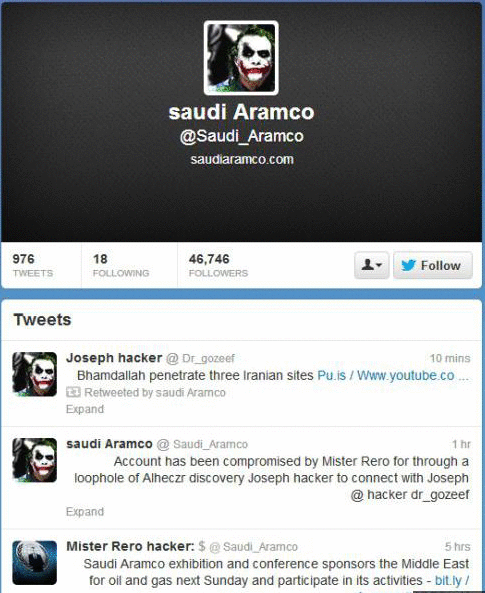Screen dimensions: 485x593
Task: Open the saudiaramco.com website link
Action: click(x=242, y=159)
